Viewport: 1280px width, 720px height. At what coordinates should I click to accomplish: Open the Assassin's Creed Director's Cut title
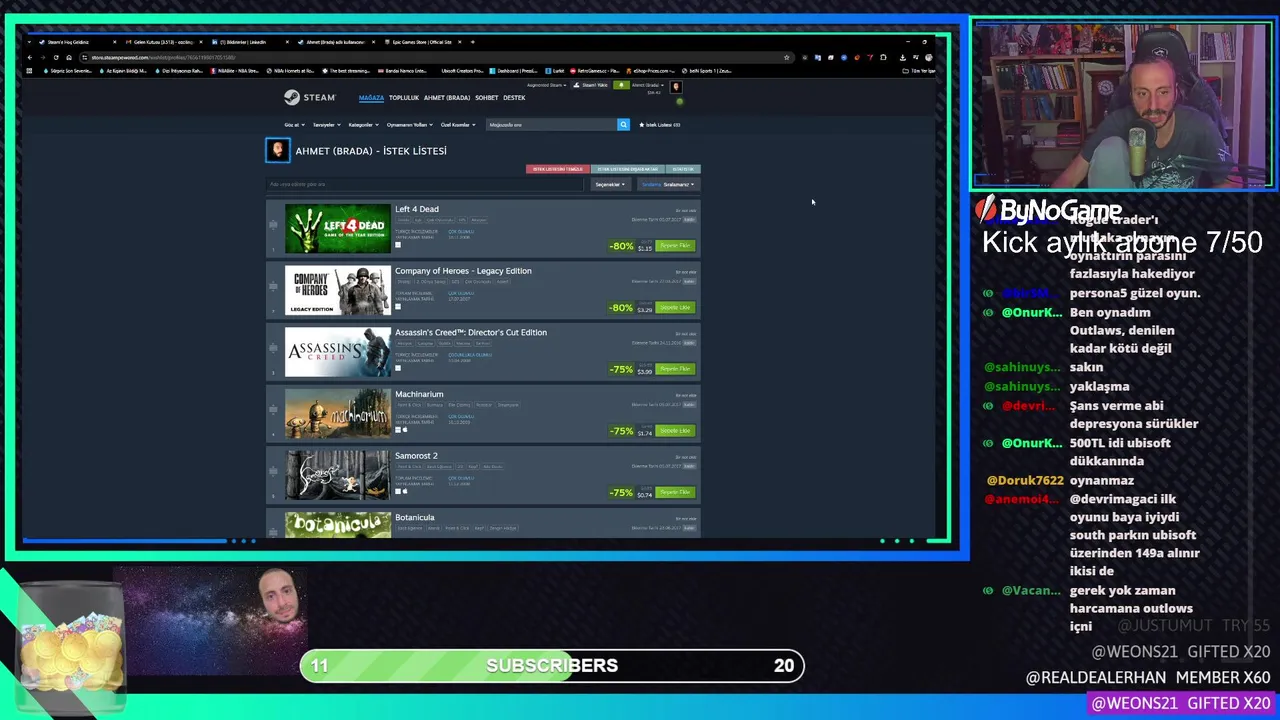(471, 332)
